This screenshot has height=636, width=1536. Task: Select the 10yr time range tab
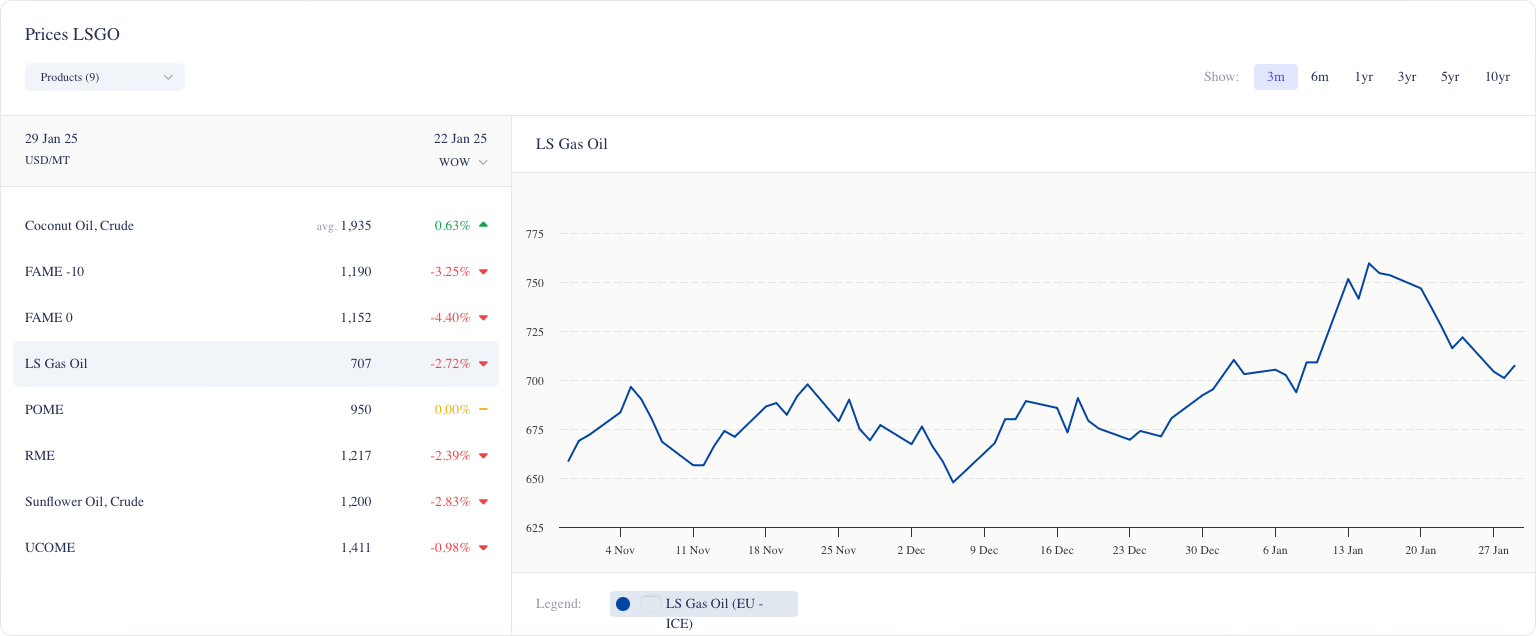tap(1497, 76)
